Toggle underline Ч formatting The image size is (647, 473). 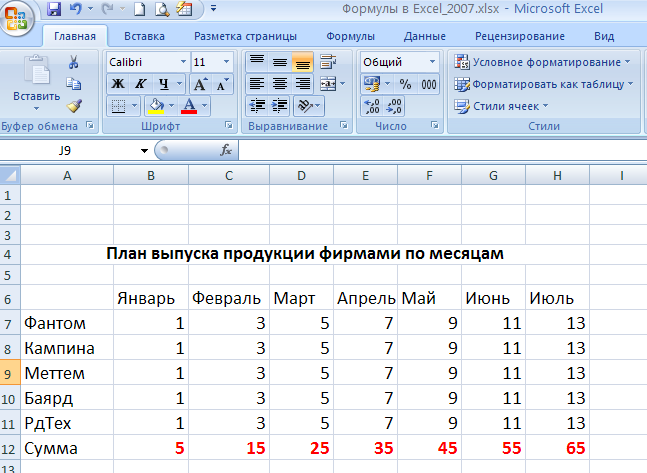(164, 84)
